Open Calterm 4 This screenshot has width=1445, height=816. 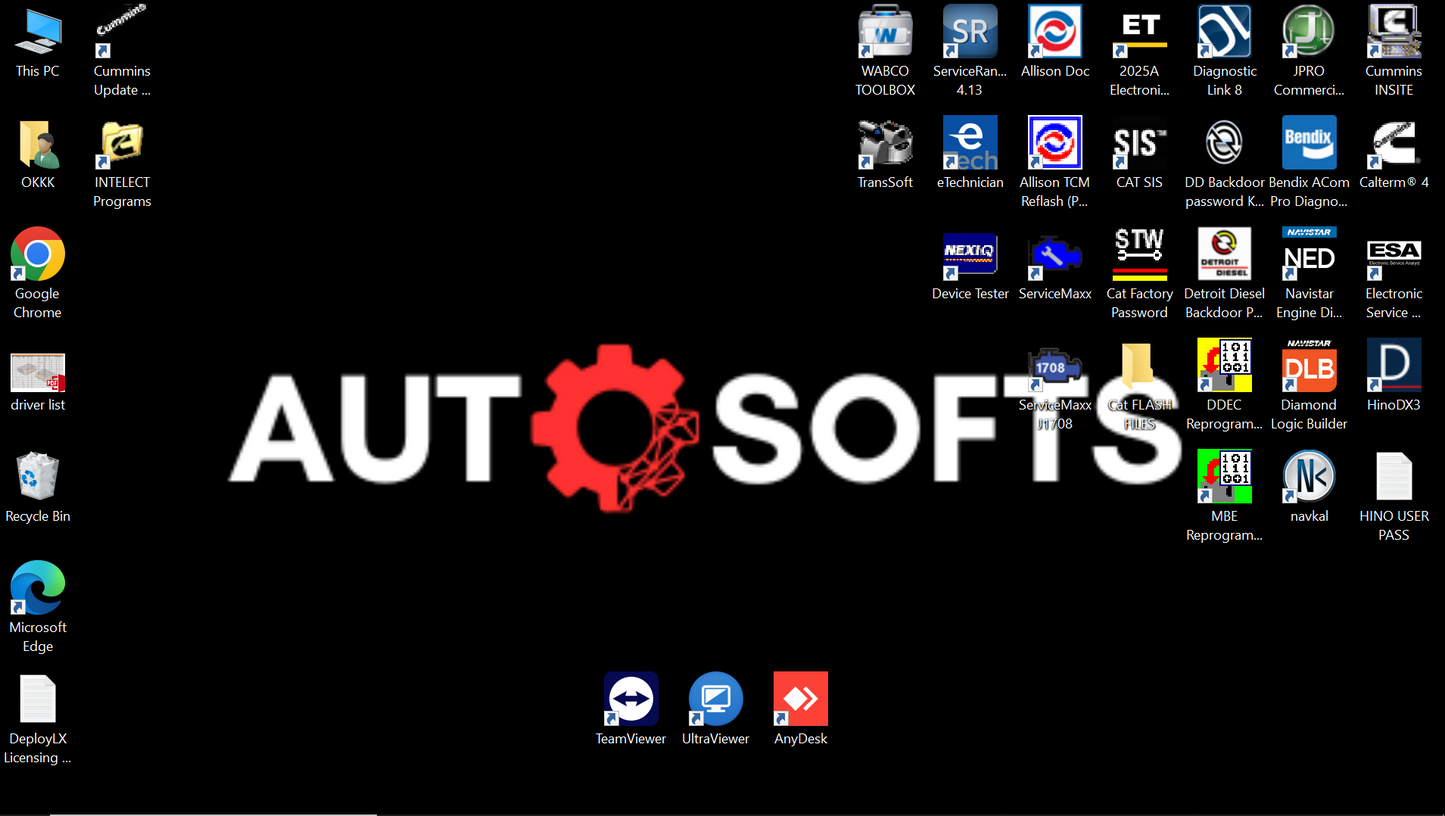[x=1393, y=150]
